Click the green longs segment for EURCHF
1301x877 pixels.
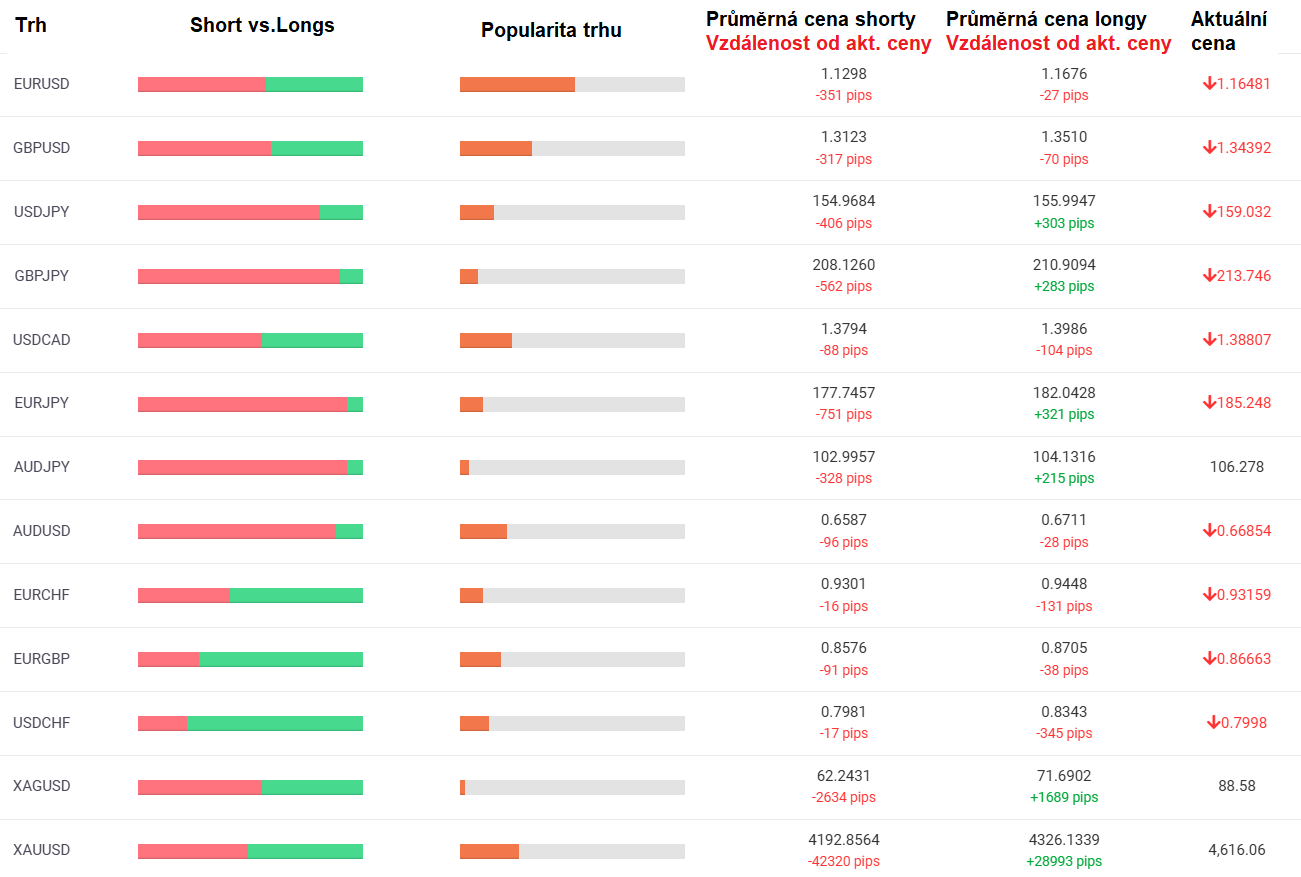(x=296, y=595)
